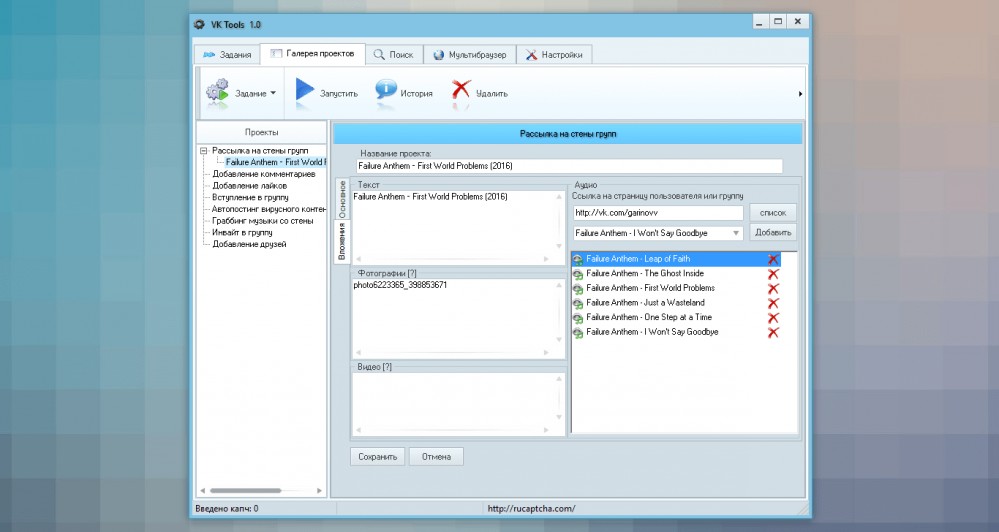
Task: Click the VK Tools gear icon in title bar
Action: [x=199, y=25]
